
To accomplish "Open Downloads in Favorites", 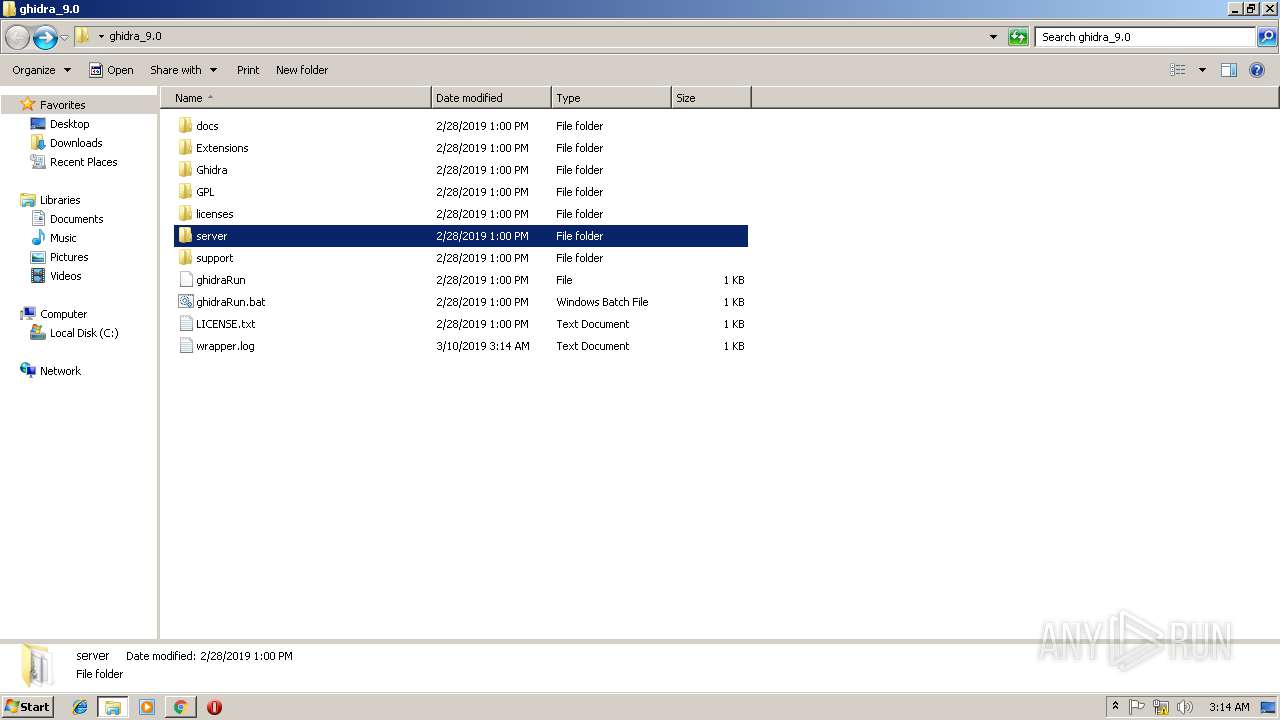I will coord(76,143).
